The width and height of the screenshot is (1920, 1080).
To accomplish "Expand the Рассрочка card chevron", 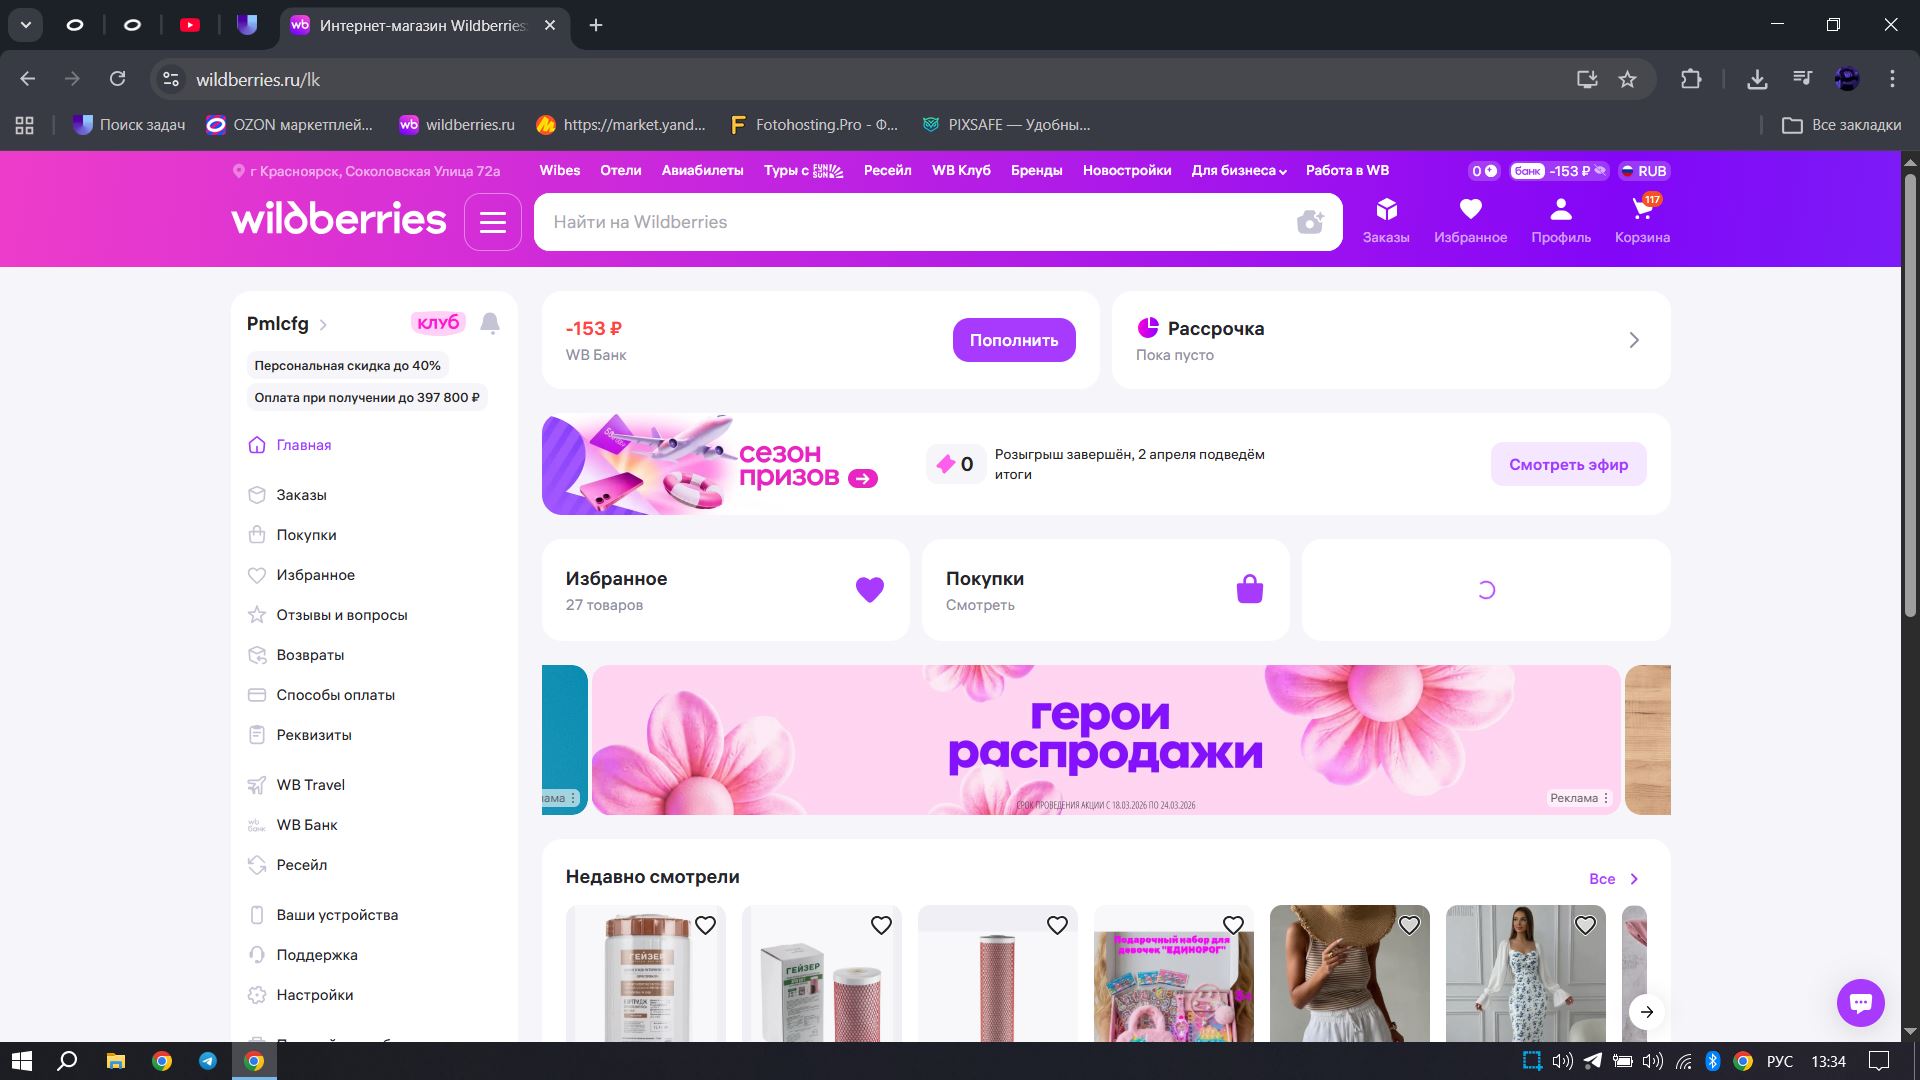I will tap(1634, 340).
